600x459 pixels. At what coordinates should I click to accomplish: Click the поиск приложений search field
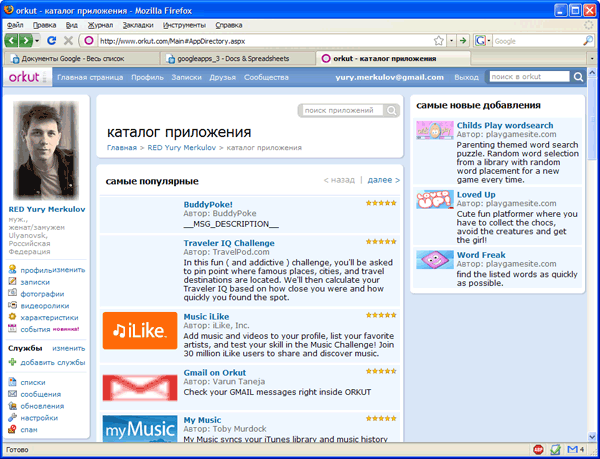[341, 111]
